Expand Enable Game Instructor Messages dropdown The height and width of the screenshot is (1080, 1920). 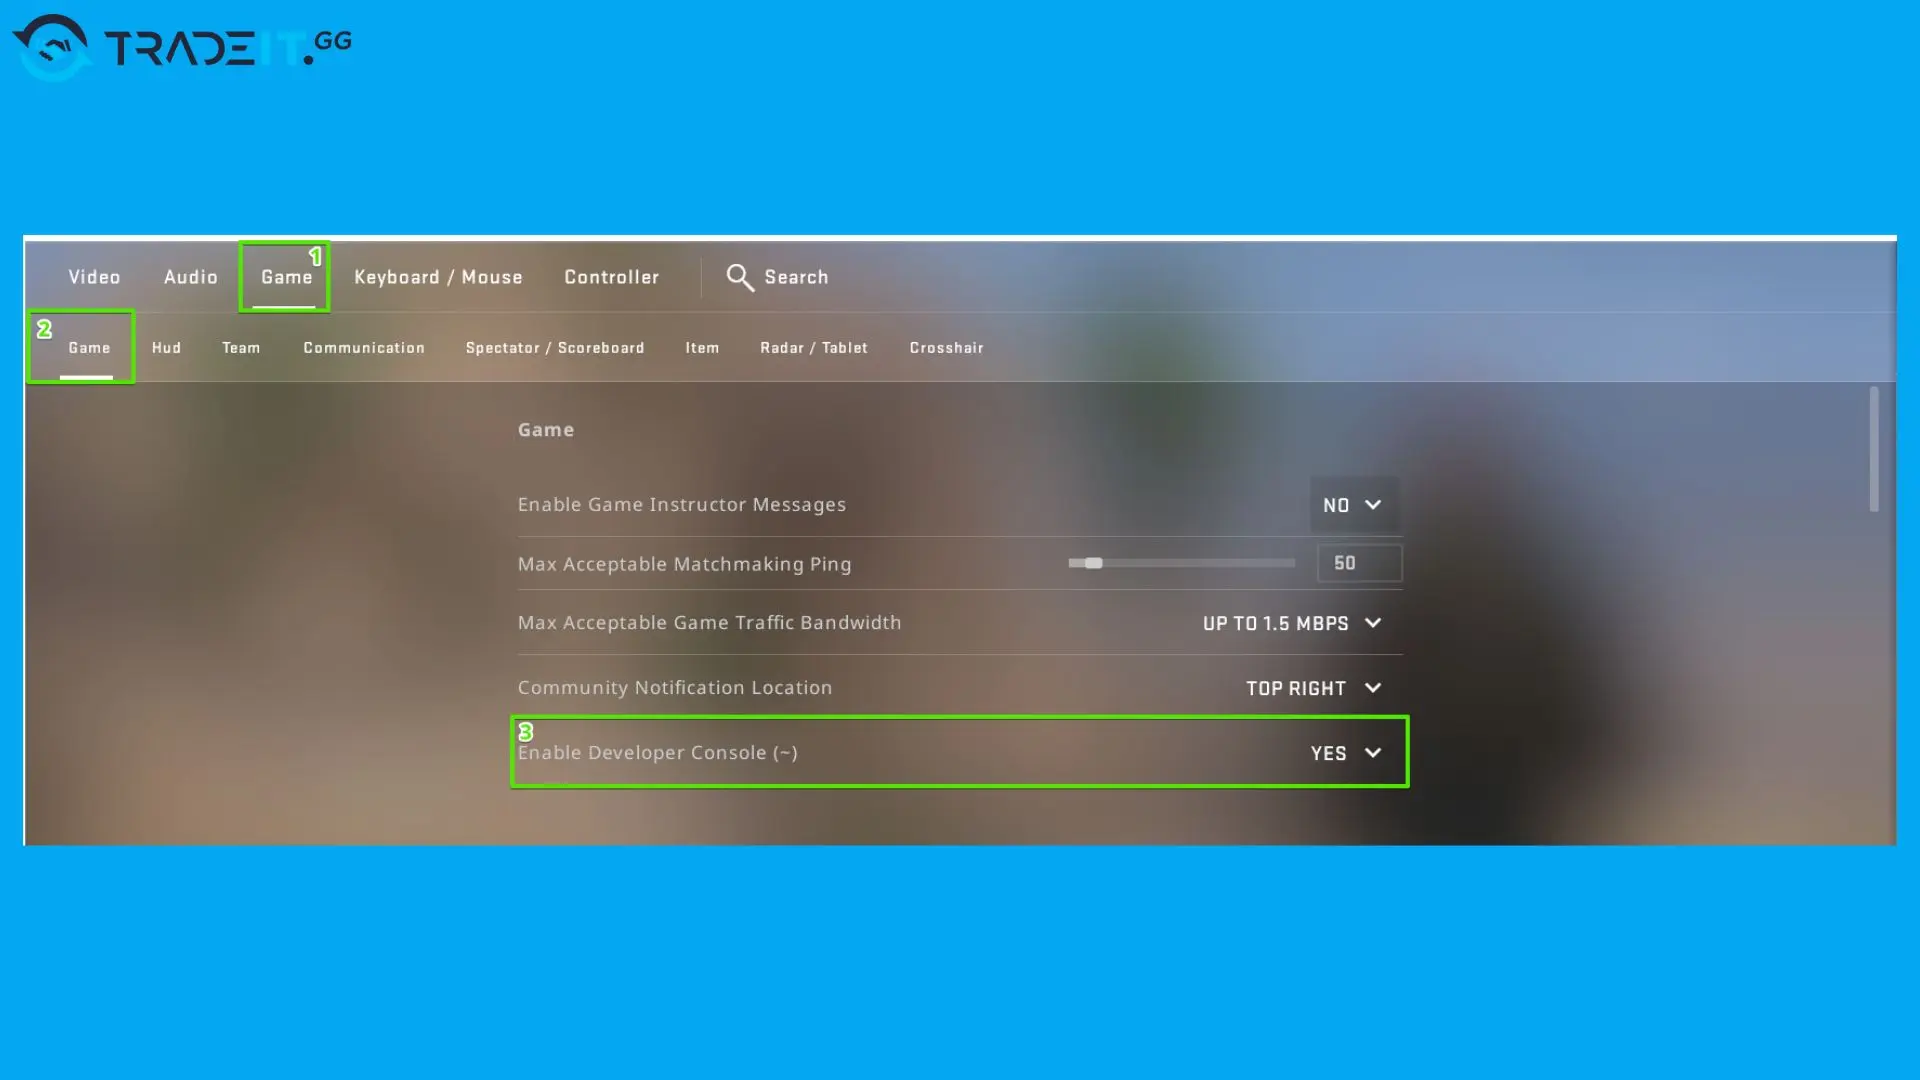tap(1353, 505)
